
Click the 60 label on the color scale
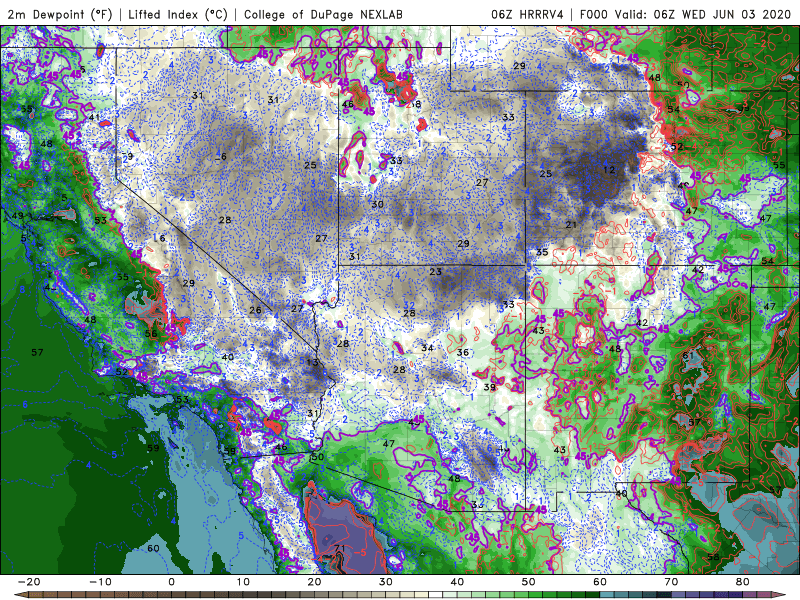tap(600, 582)
